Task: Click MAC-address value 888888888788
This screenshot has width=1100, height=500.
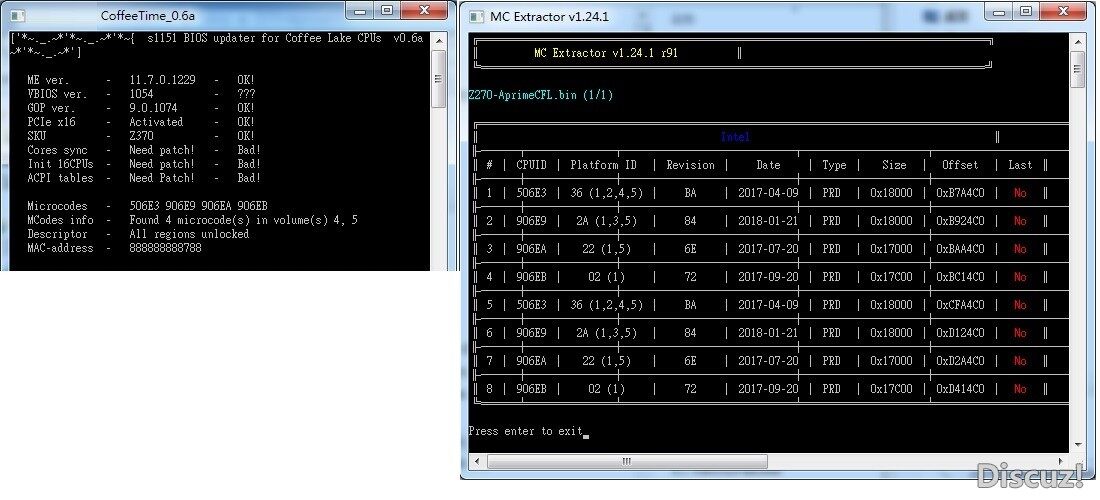Action: [x=165, y=248]
